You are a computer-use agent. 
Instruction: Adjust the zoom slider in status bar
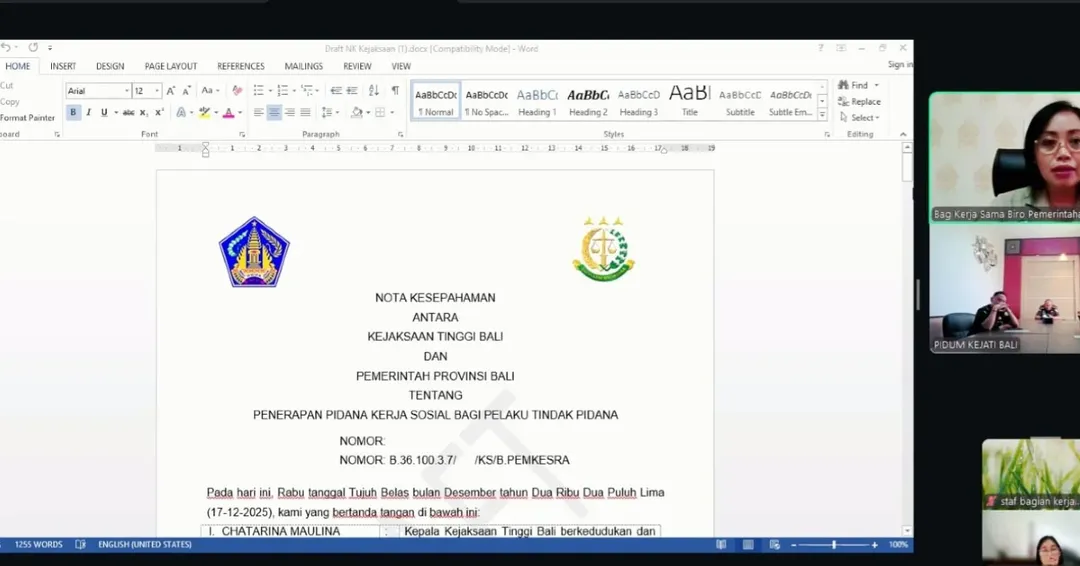834,545
